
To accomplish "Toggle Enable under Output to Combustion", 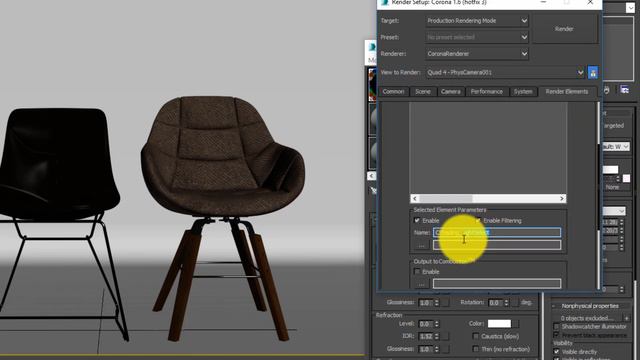I will click(x=417, y=271).
